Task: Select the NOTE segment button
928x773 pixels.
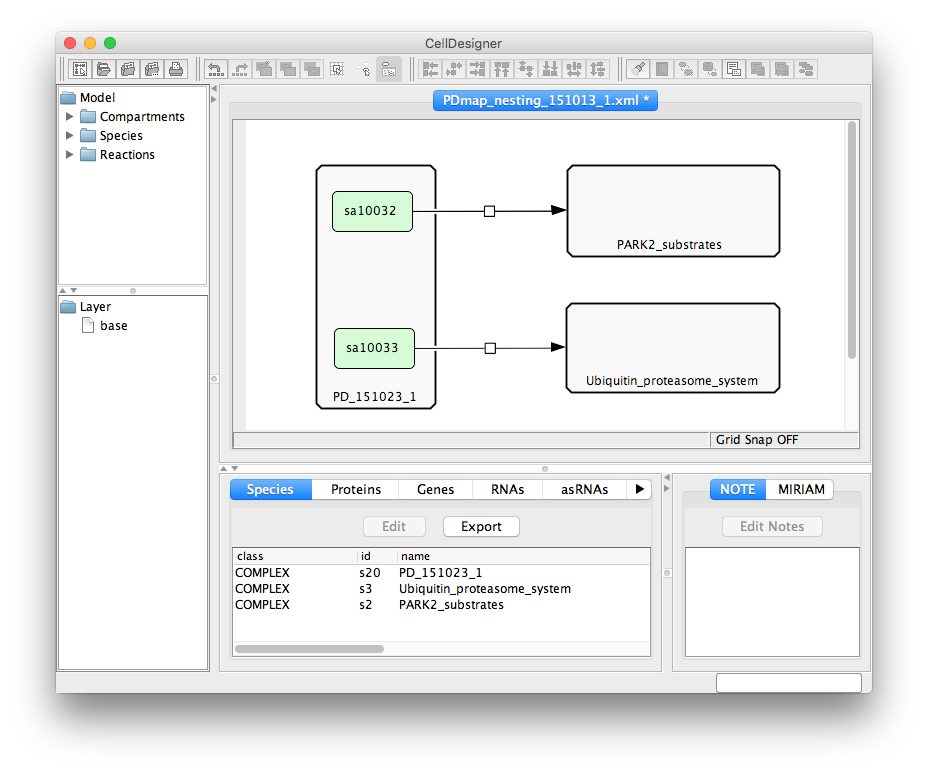Action: pos(738,489)
